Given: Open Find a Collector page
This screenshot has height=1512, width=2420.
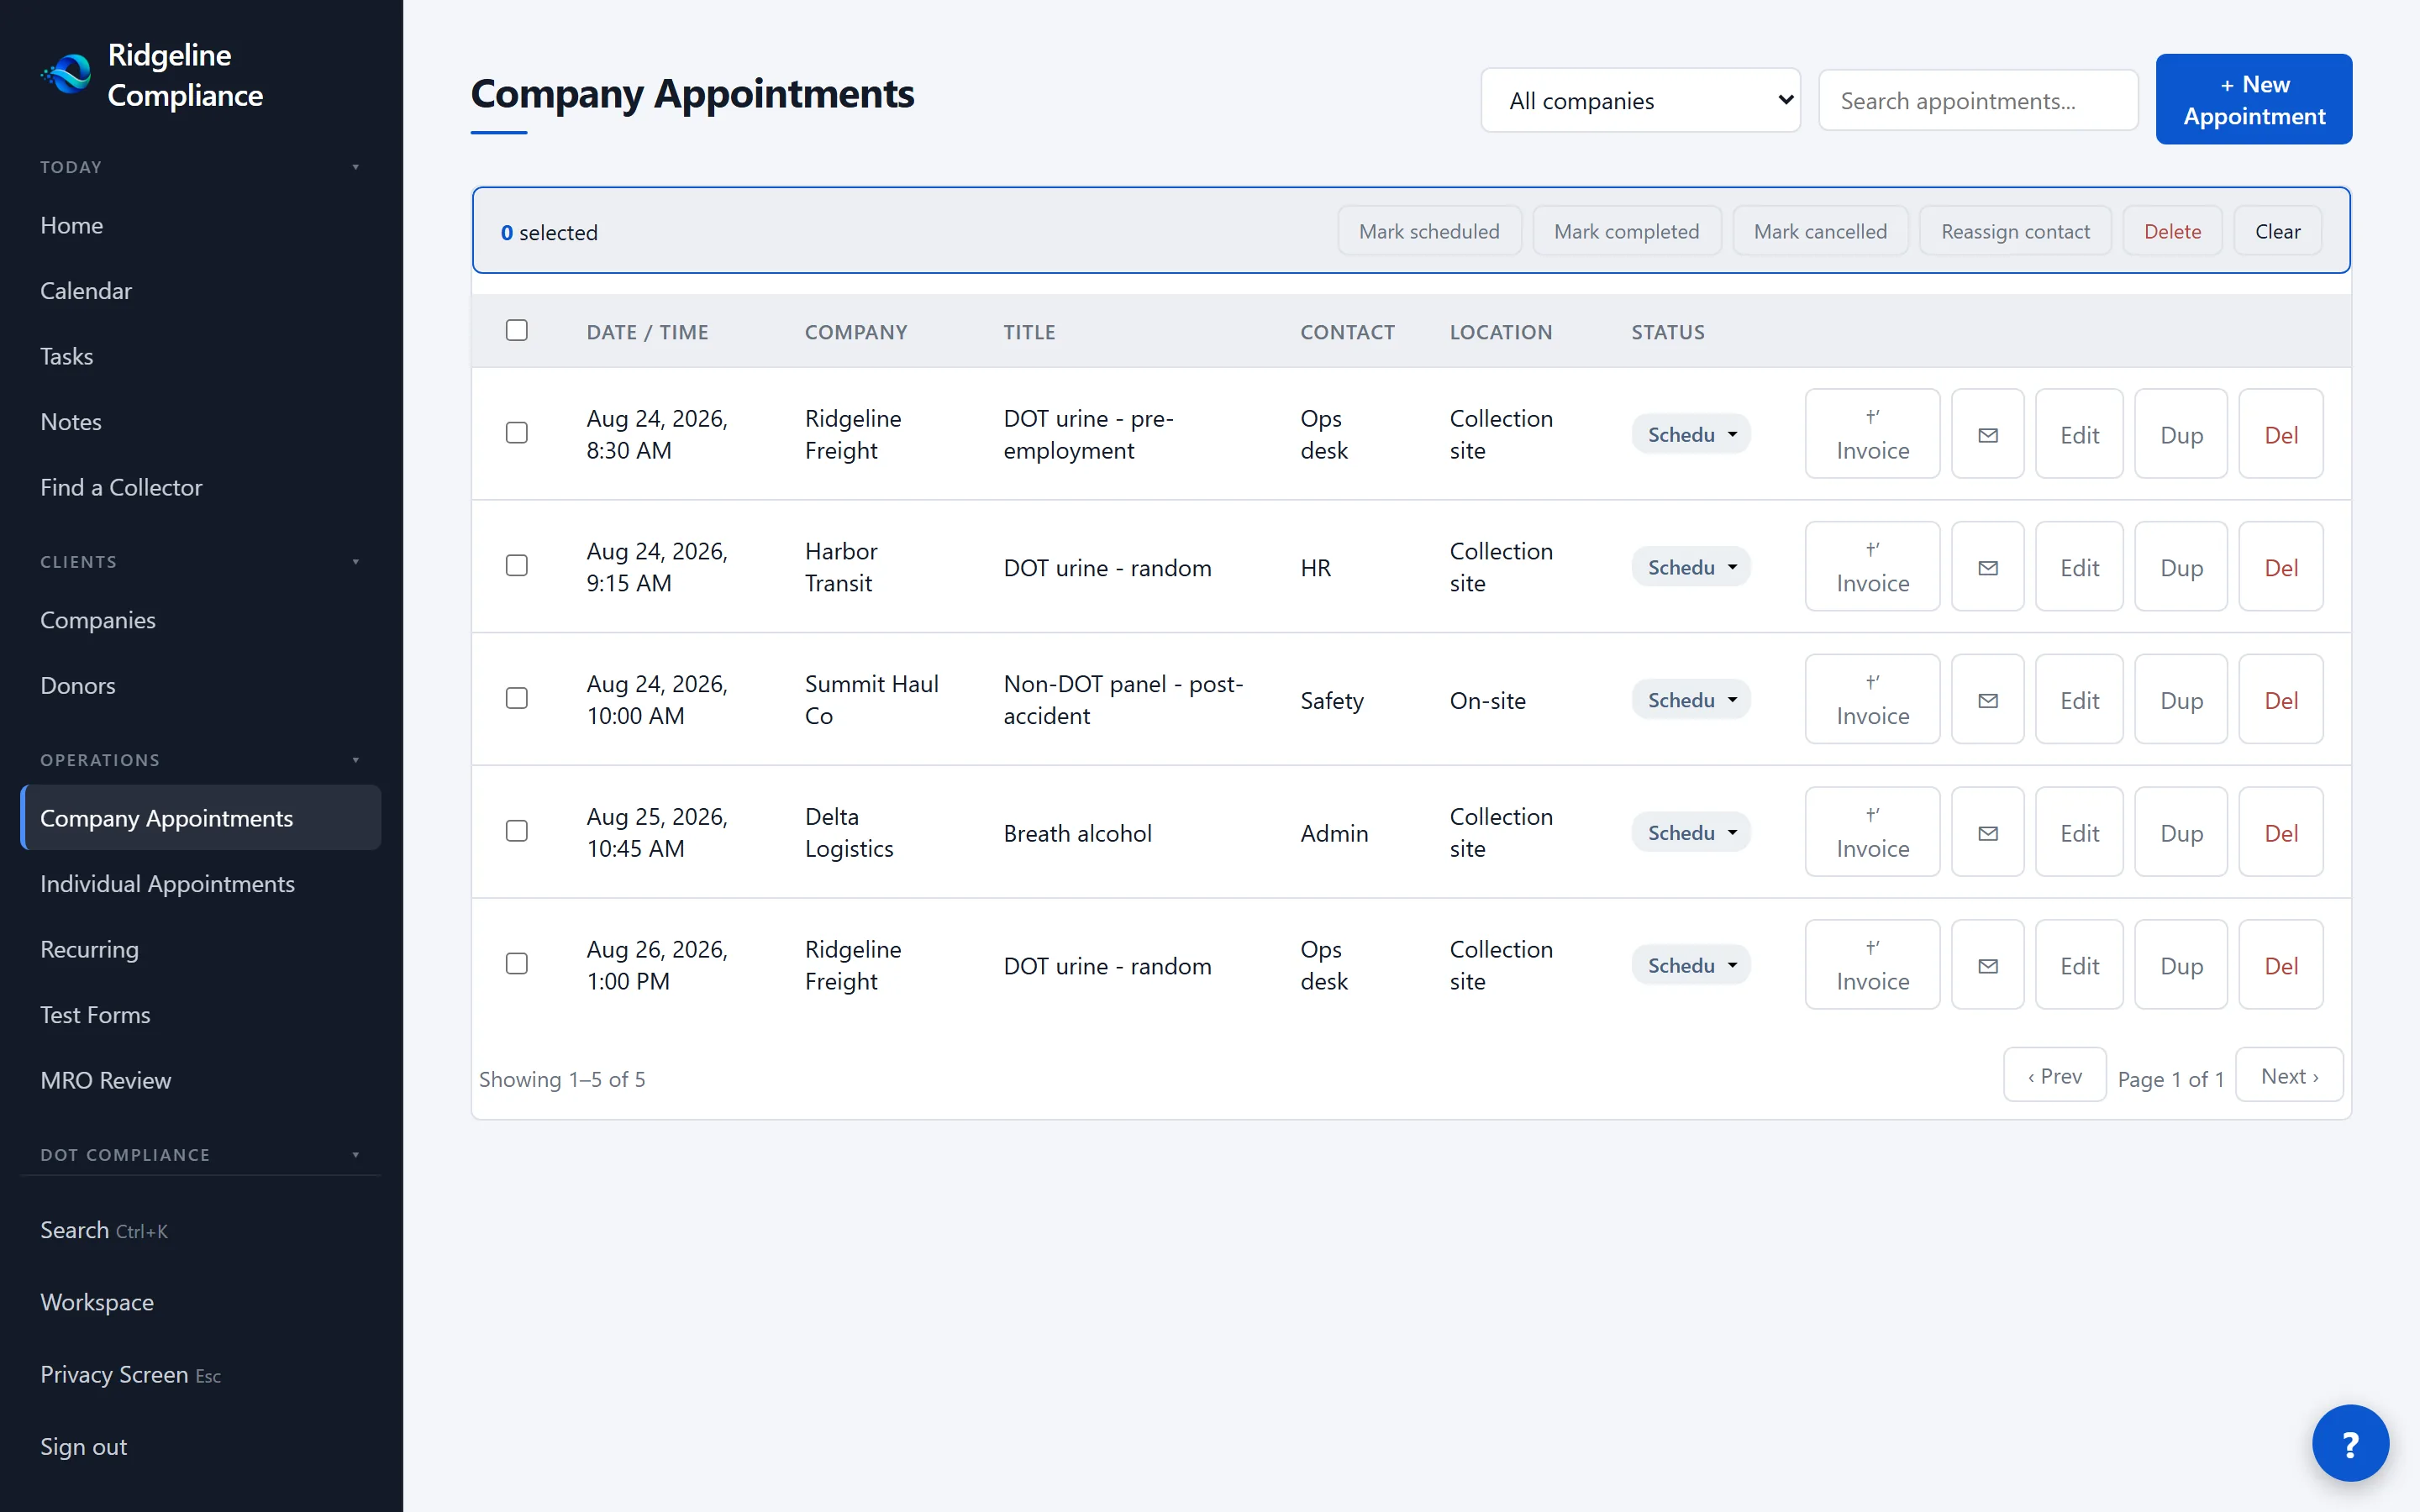Looking at the screenshot, I should point(200,487).
